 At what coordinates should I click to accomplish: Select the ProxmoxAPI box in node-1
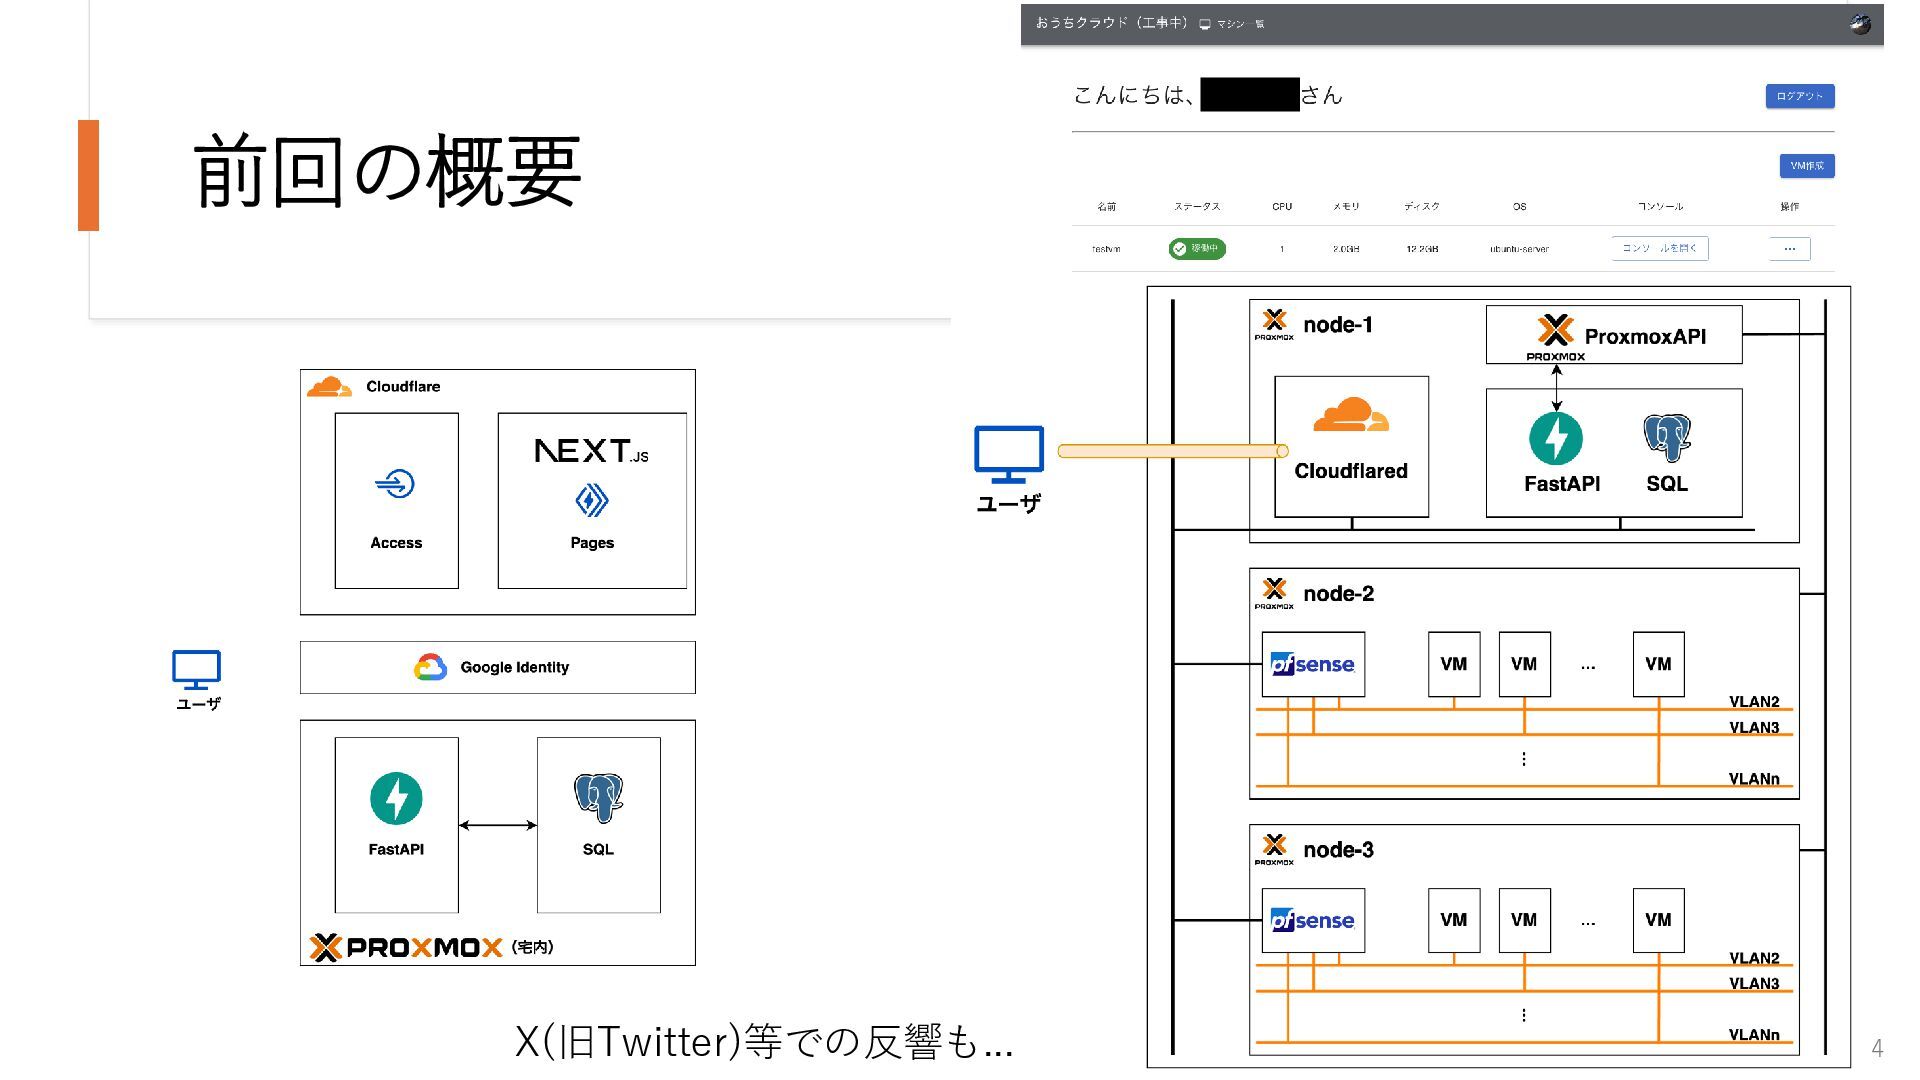[1613, 335]
